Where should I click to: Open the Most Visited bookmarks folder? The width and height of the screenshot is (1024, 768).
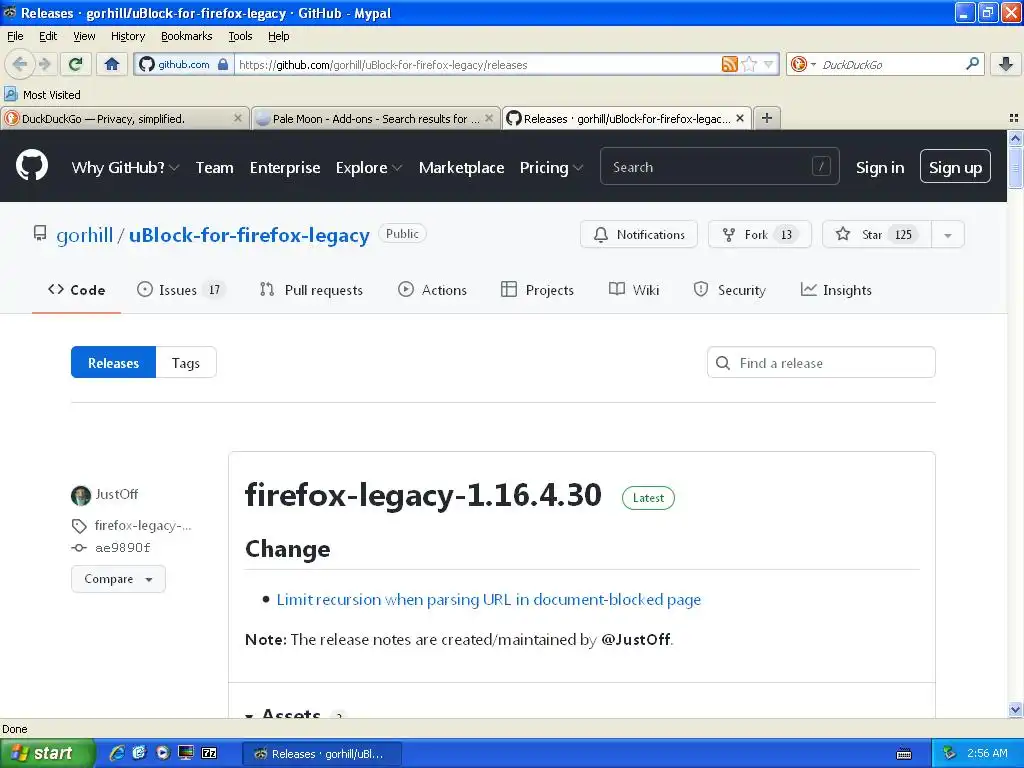point(42,95)
